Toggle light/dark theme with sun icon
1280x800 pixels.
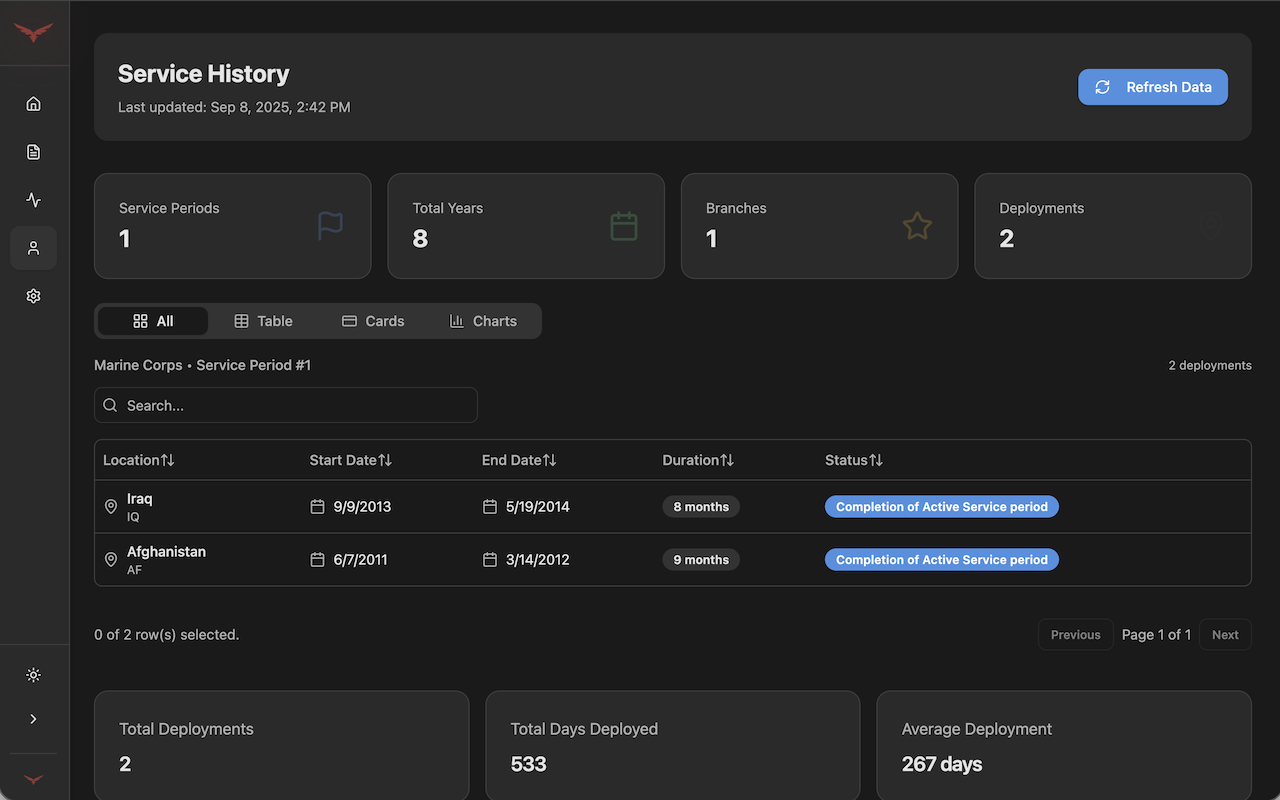33,675
